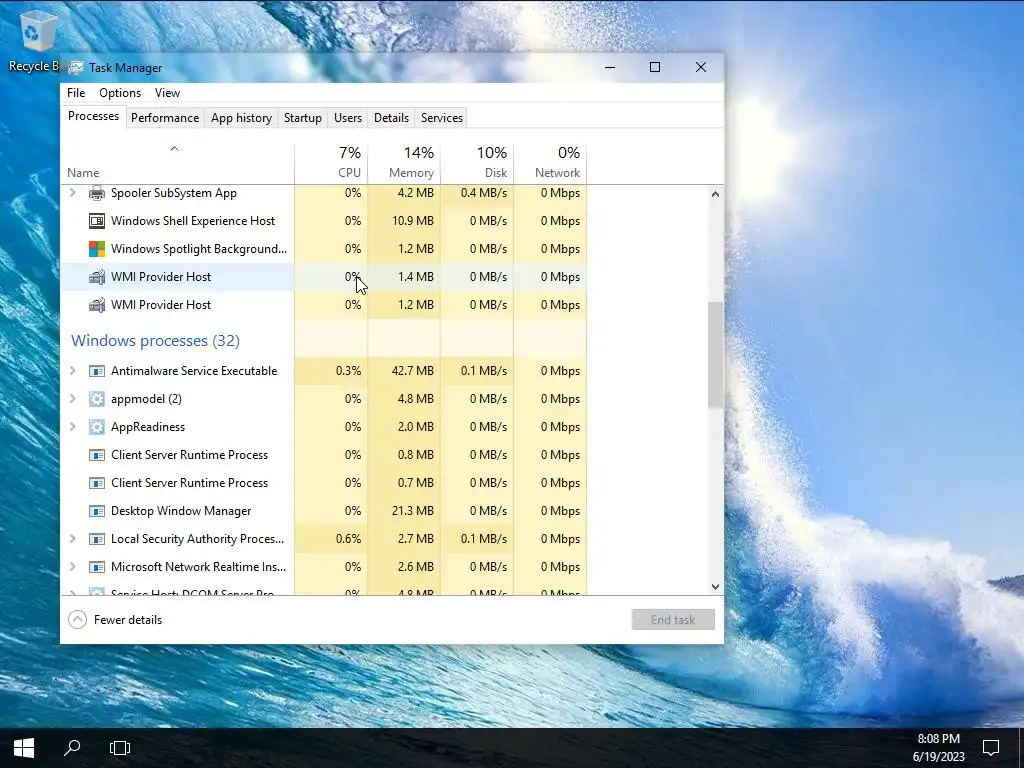1024x768 pixels.
Task: Sort by the Memory column header
Action: tap(404, 163)
